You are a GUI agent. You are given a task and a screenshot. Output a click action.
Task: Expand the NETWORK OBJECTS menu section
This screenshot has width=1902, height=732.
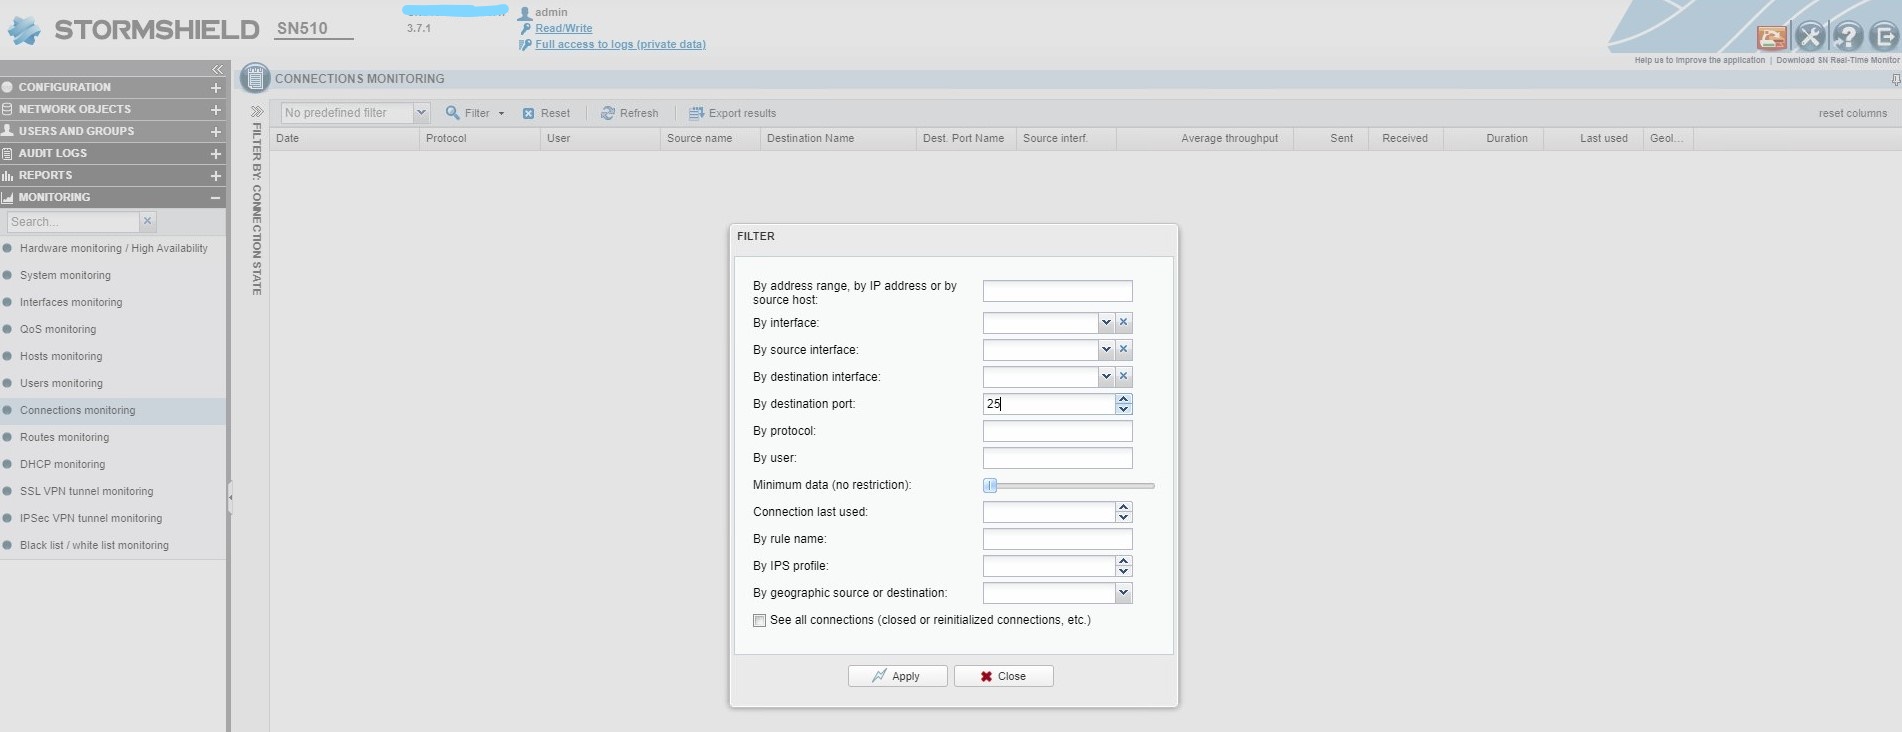(215, 109)
